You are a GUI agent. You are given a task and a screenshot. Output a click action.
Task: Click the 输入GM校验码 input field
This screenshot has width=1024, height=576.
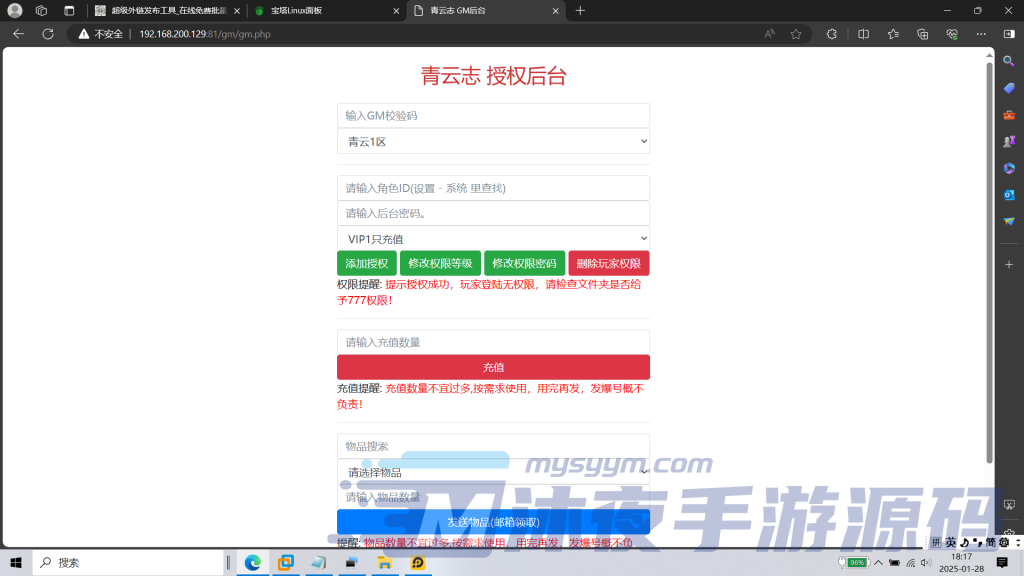point(493,114)
